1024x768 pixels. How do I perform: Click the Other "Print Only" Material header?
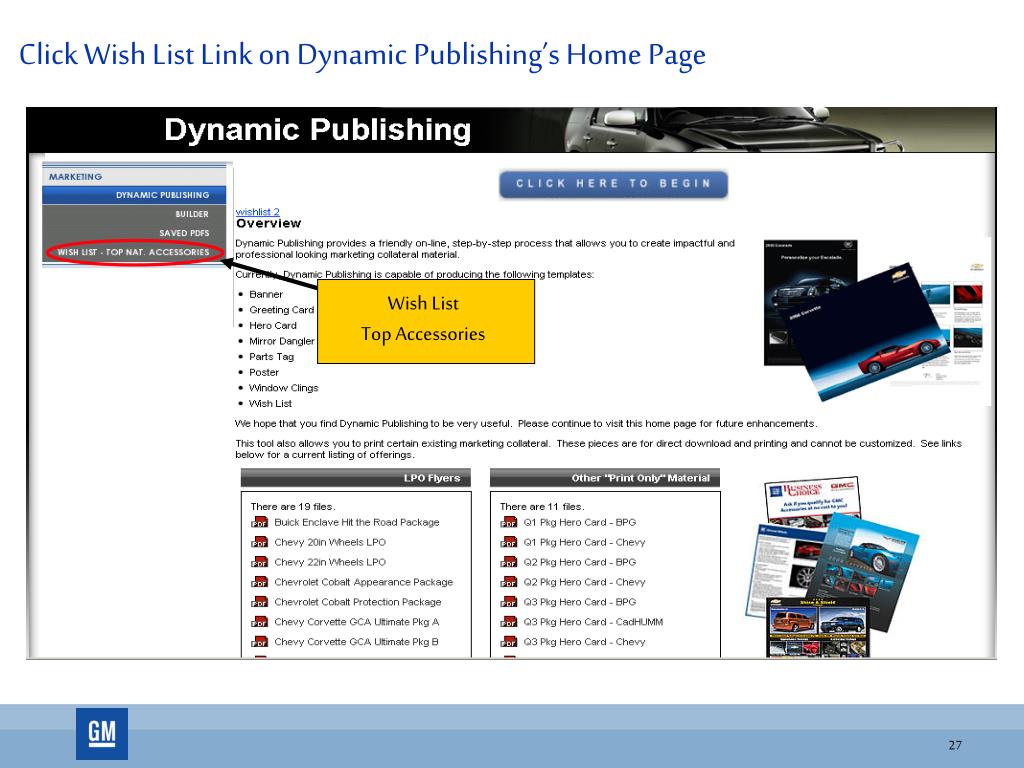coord(605,478)
